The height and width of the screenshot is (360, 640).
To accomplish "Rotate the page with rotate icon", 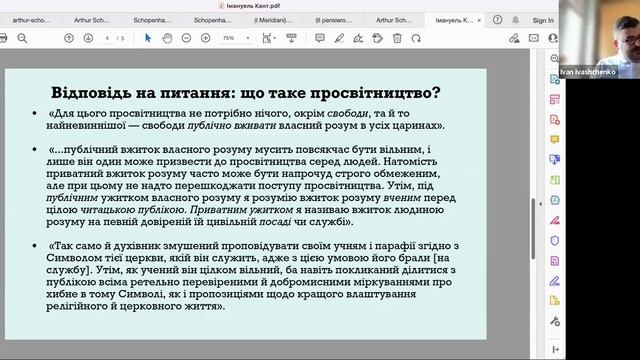I will [416, 38].
